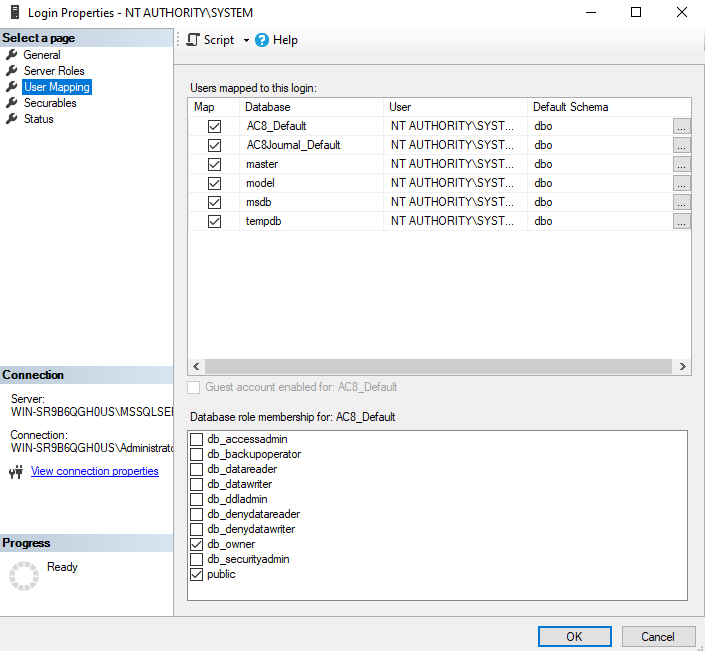Check the db_datareader role

pyautogui.click(x=196, y=469)
